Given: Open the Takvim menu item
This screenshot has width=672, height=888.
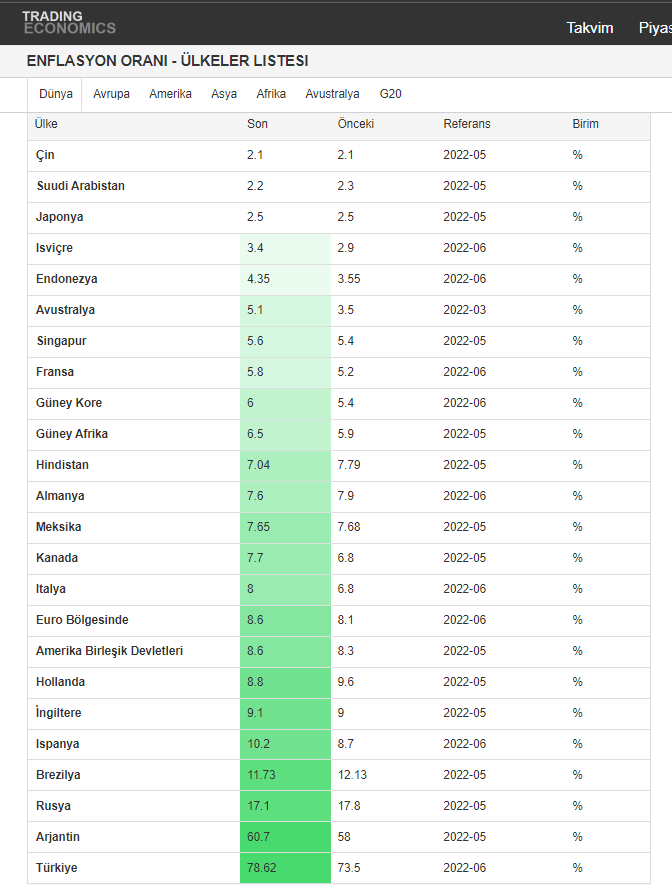Looking at the screenshot, I should pos(590,28).
